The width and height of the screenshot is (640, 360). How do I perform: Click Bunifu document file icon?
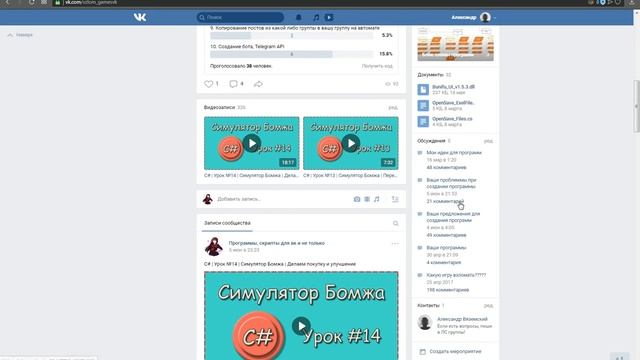pyautogui.click(x=423, y=89)
